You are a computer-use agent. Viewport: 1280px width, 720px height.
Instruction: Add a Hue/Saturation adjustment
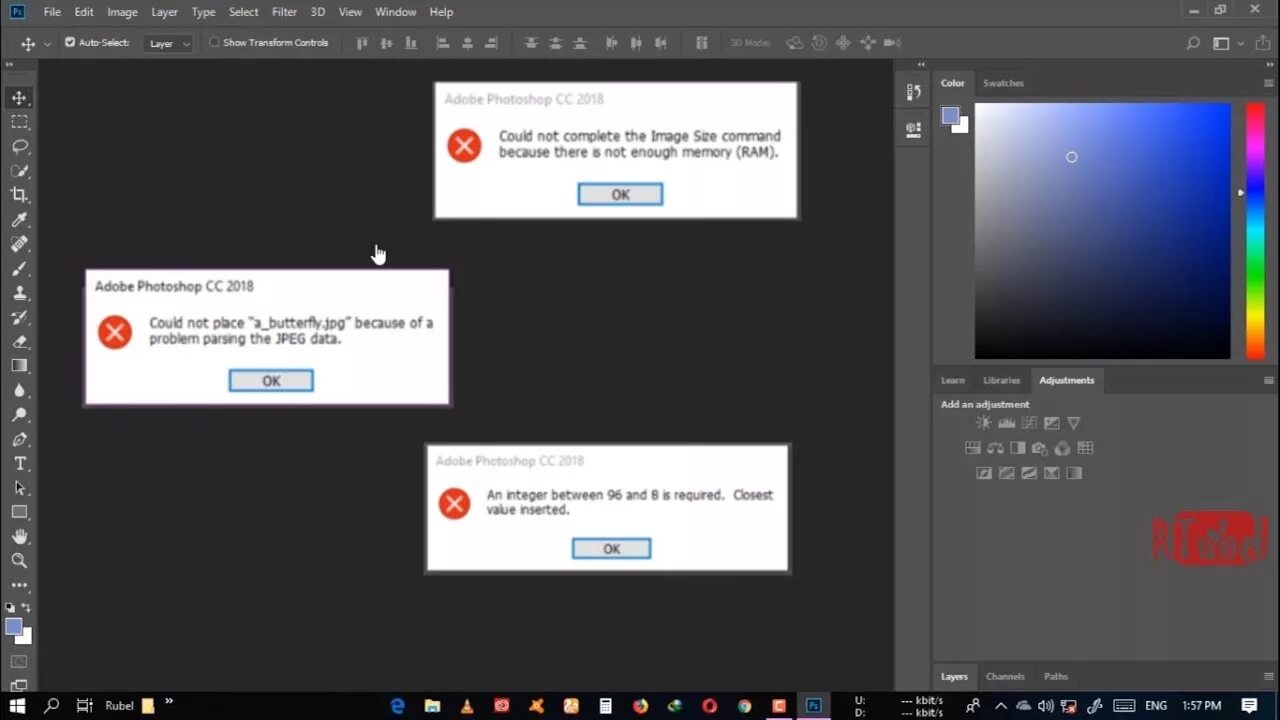click(x=973, y=448)
